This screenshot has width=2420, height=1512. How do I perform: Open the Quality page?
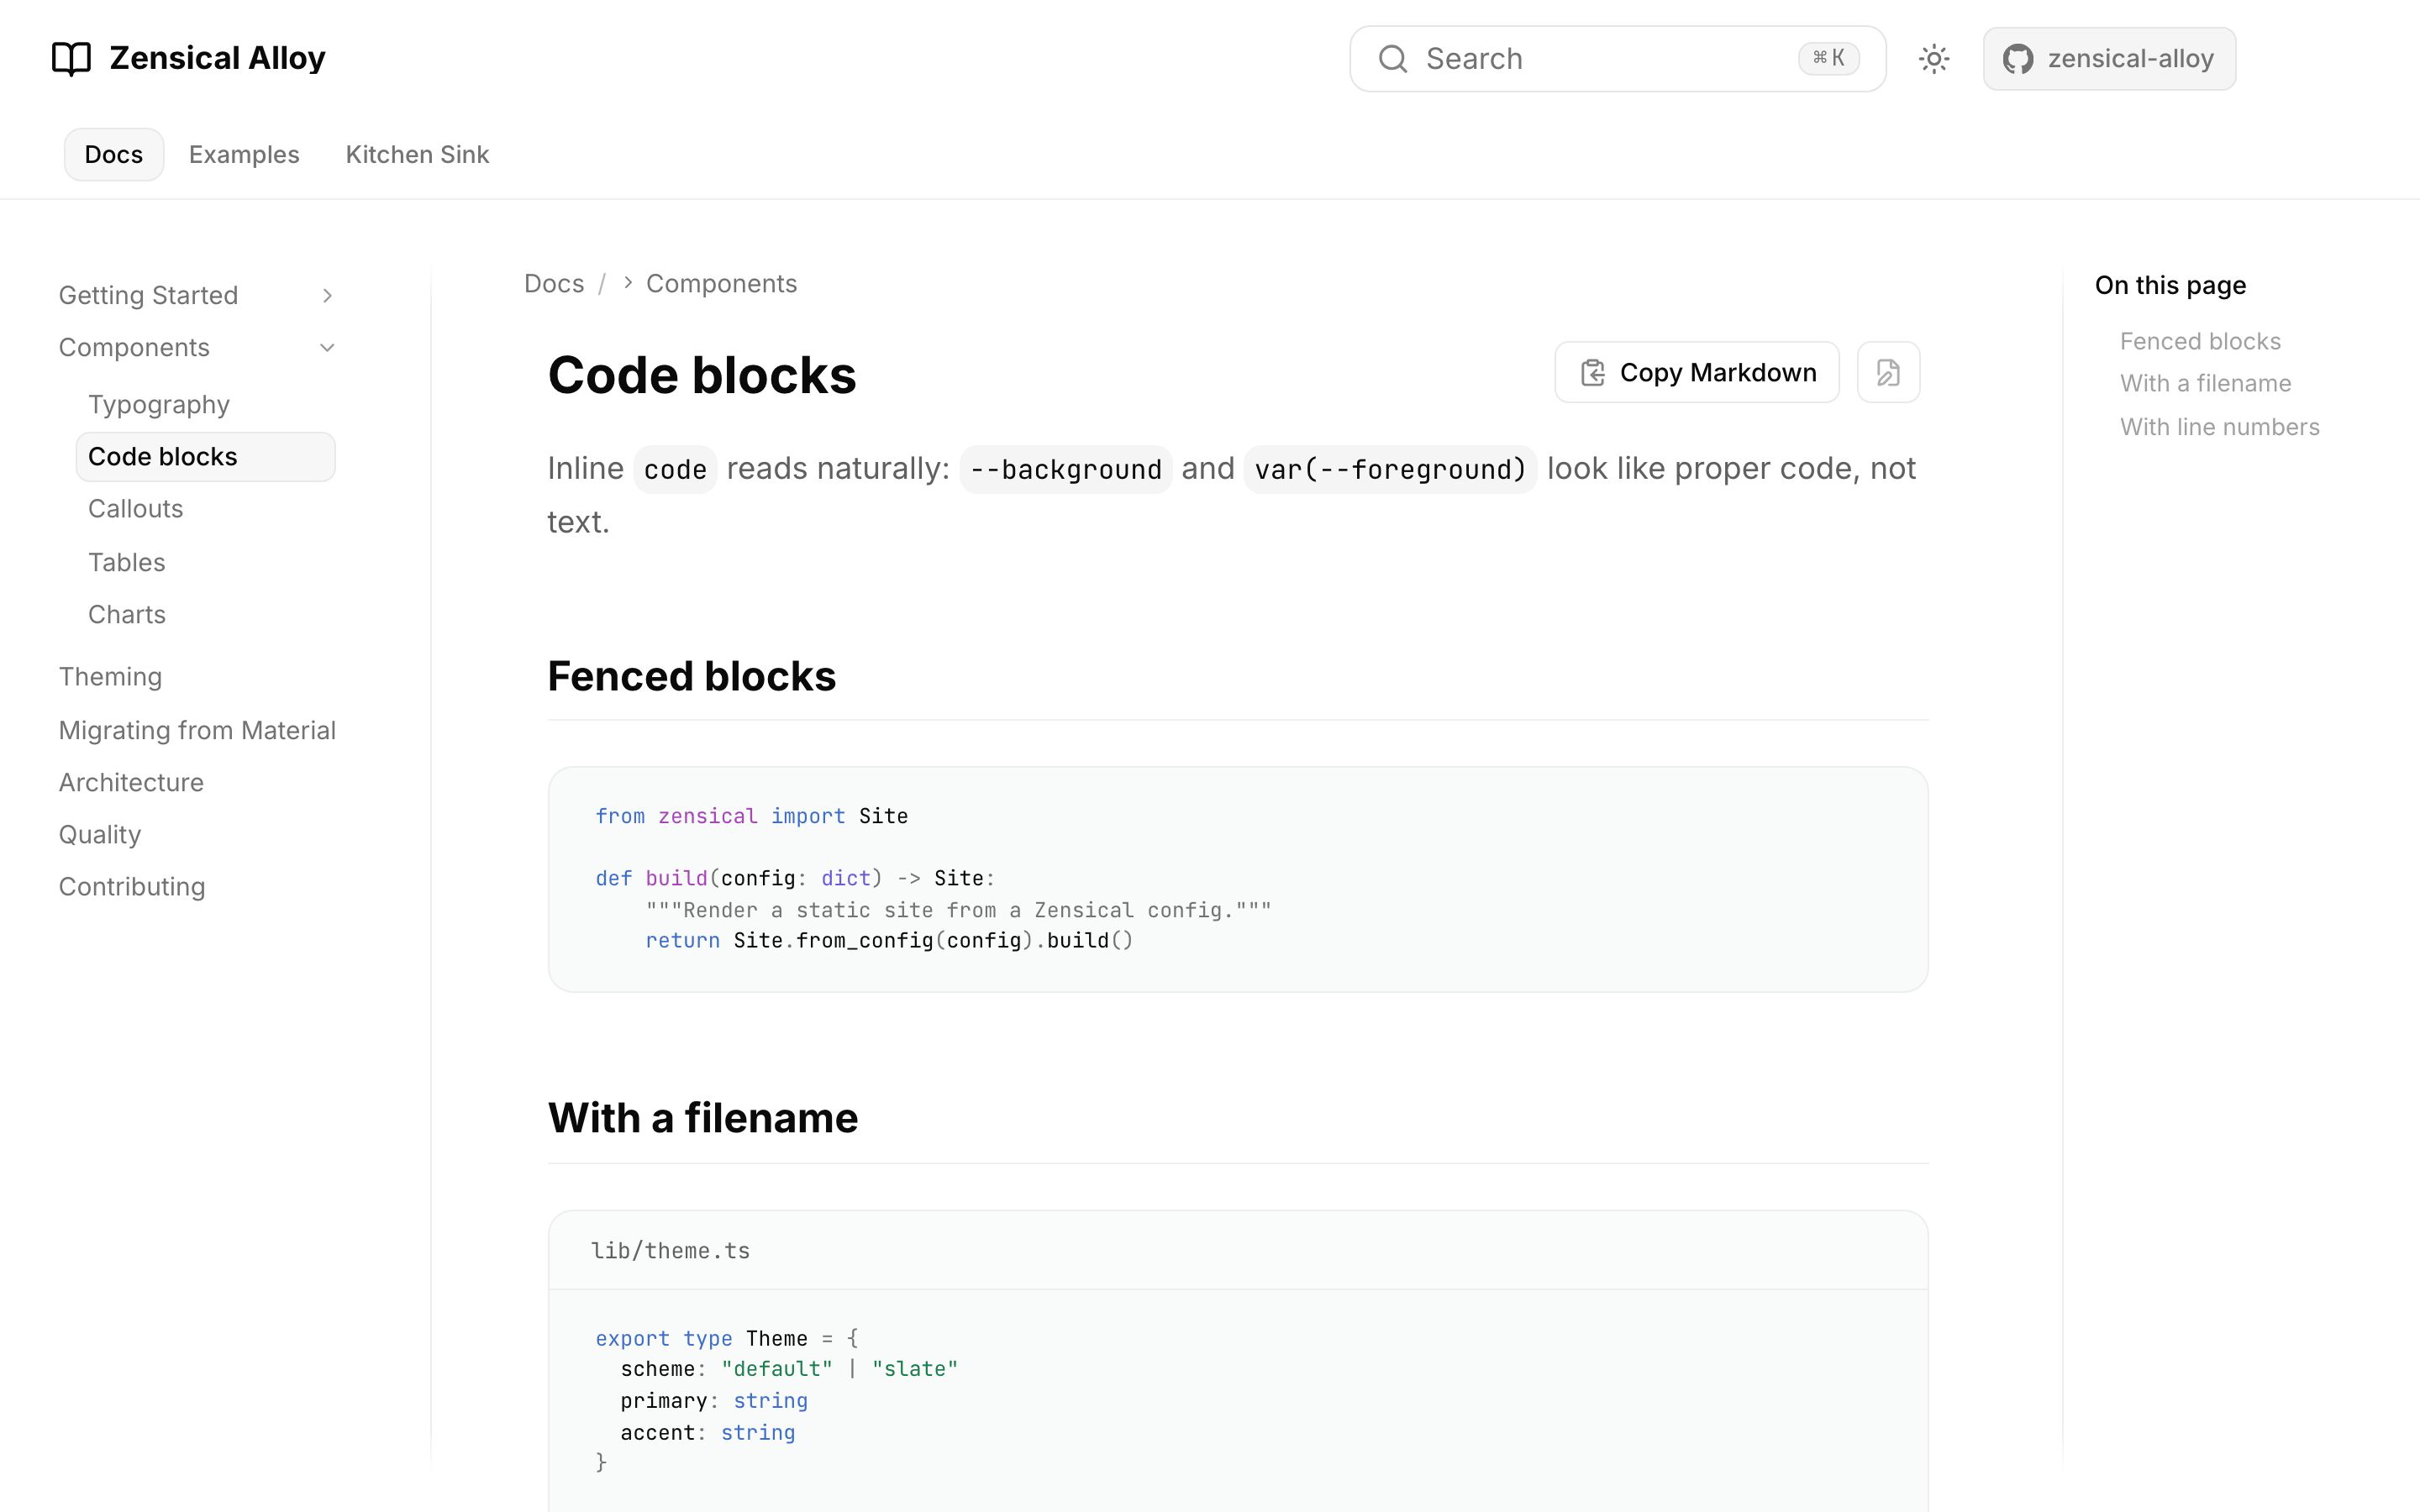pyautogui.click(x=100, y=834)
